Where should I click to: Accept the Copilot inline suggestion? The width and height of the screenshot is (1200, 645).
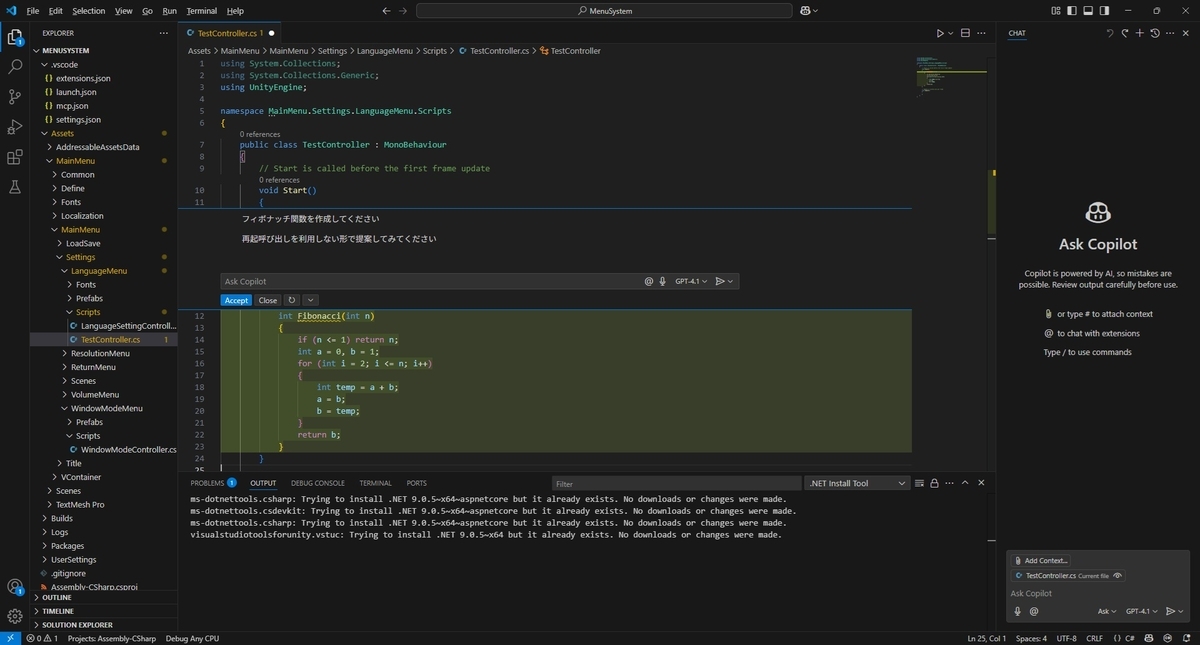[x=236, y=300]
